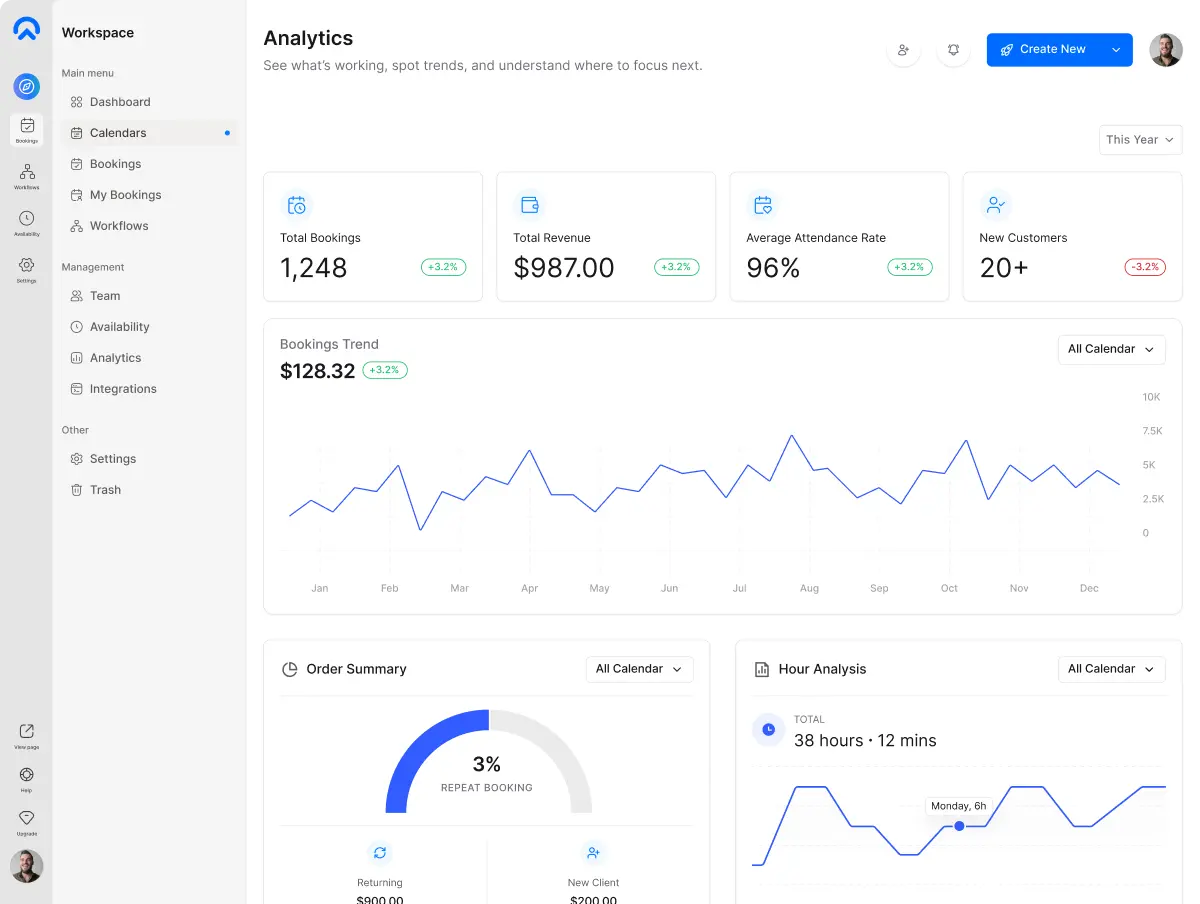Open Trash in the sidebar
1200x904 pixels.
105,490
